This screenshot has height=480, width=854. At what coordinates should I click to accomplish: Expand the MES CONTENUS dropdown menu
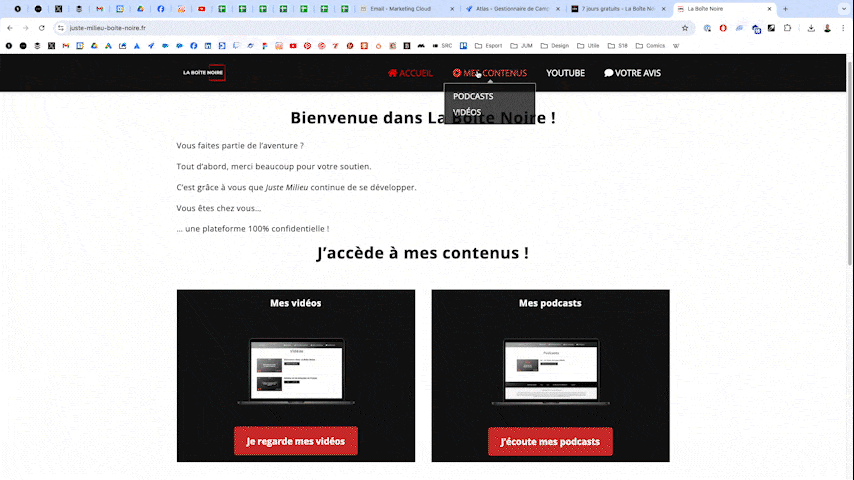489,73
